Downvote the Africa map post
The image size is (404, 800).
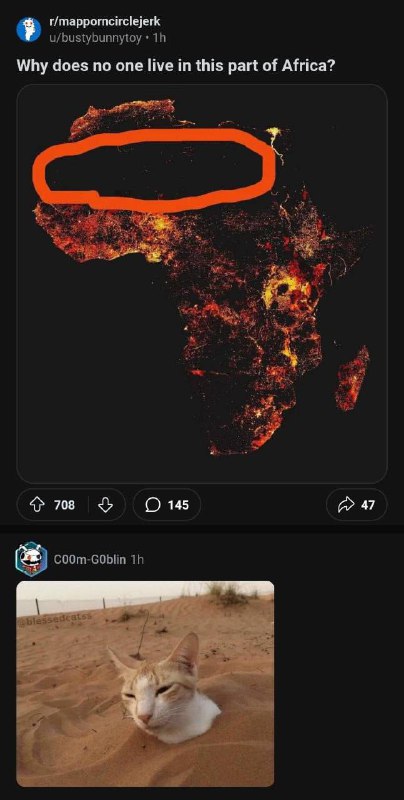105,505
